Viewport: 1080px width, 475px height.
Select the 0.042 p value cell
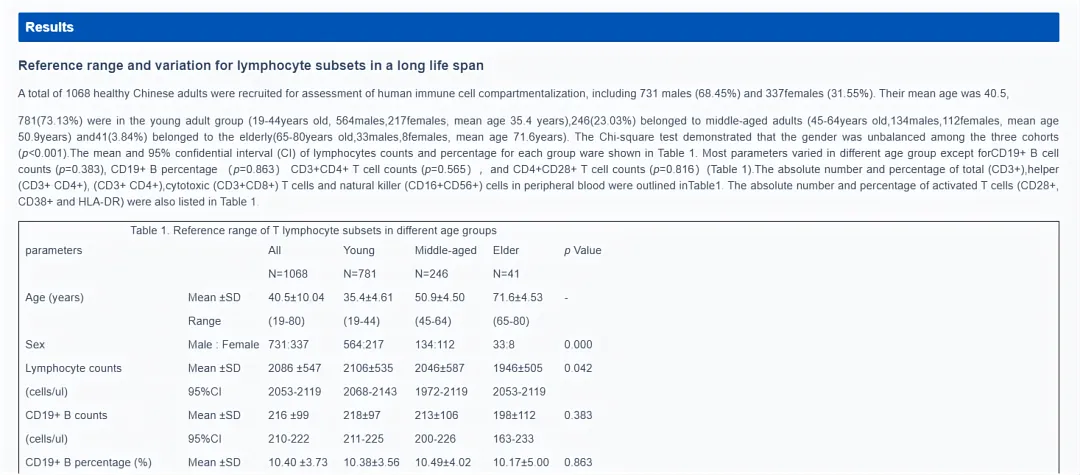point(578,368)
